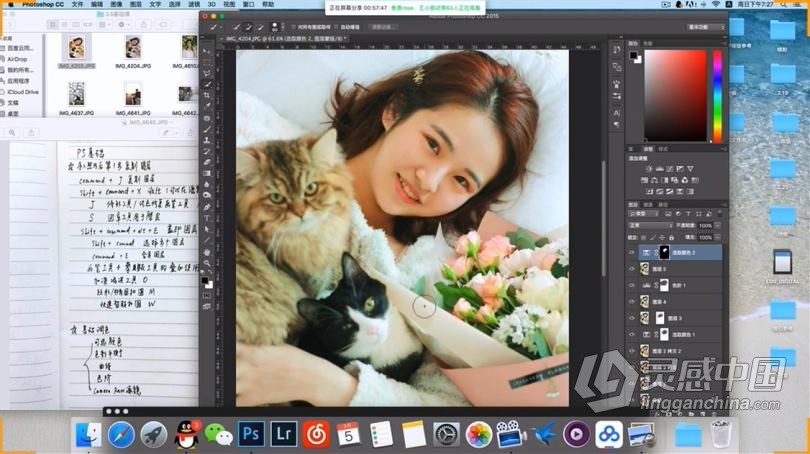Add an Invert adjustment layer
The height and width of the screenshot is (454, 810).
coord(650,192)
